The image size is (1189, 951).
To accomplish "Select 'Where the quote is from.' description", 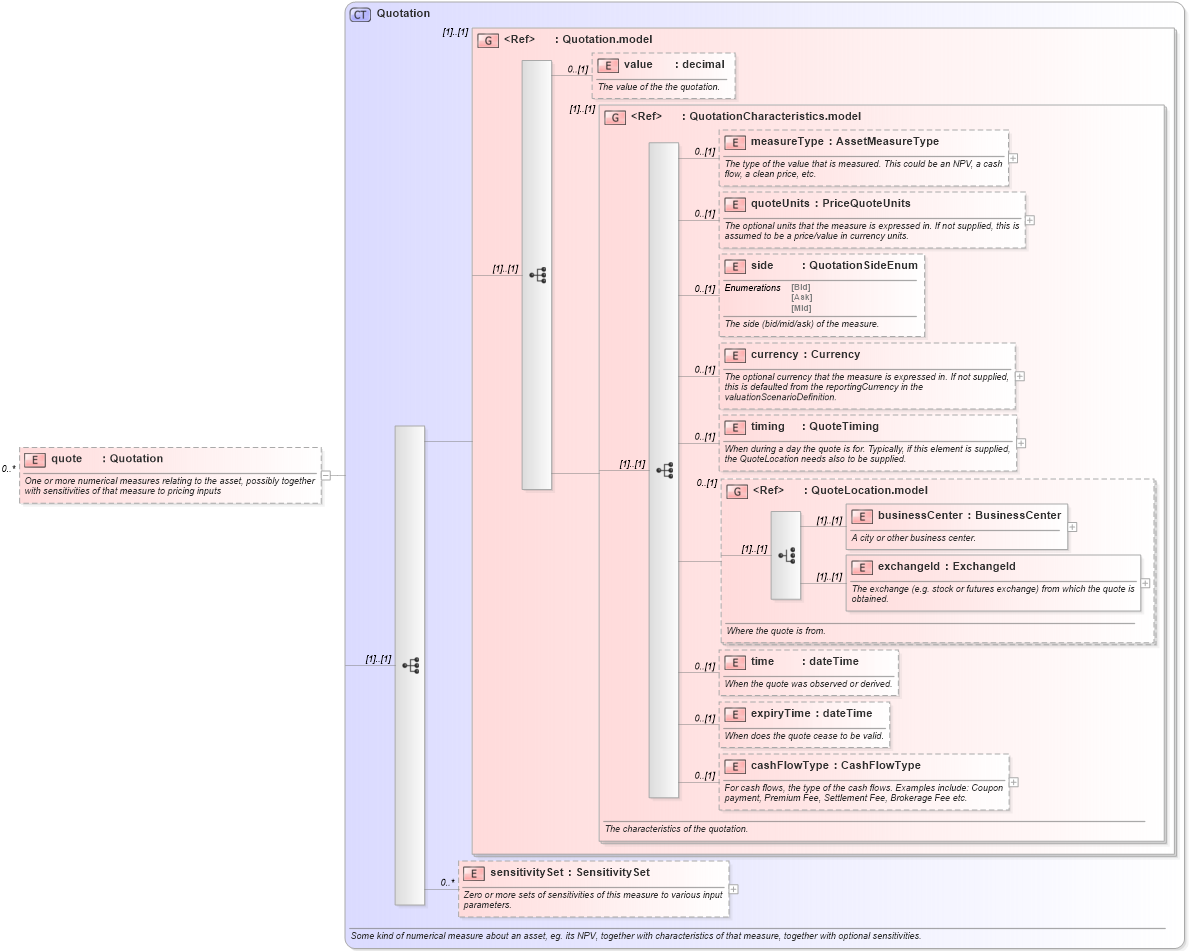I will tap(776, 631).
